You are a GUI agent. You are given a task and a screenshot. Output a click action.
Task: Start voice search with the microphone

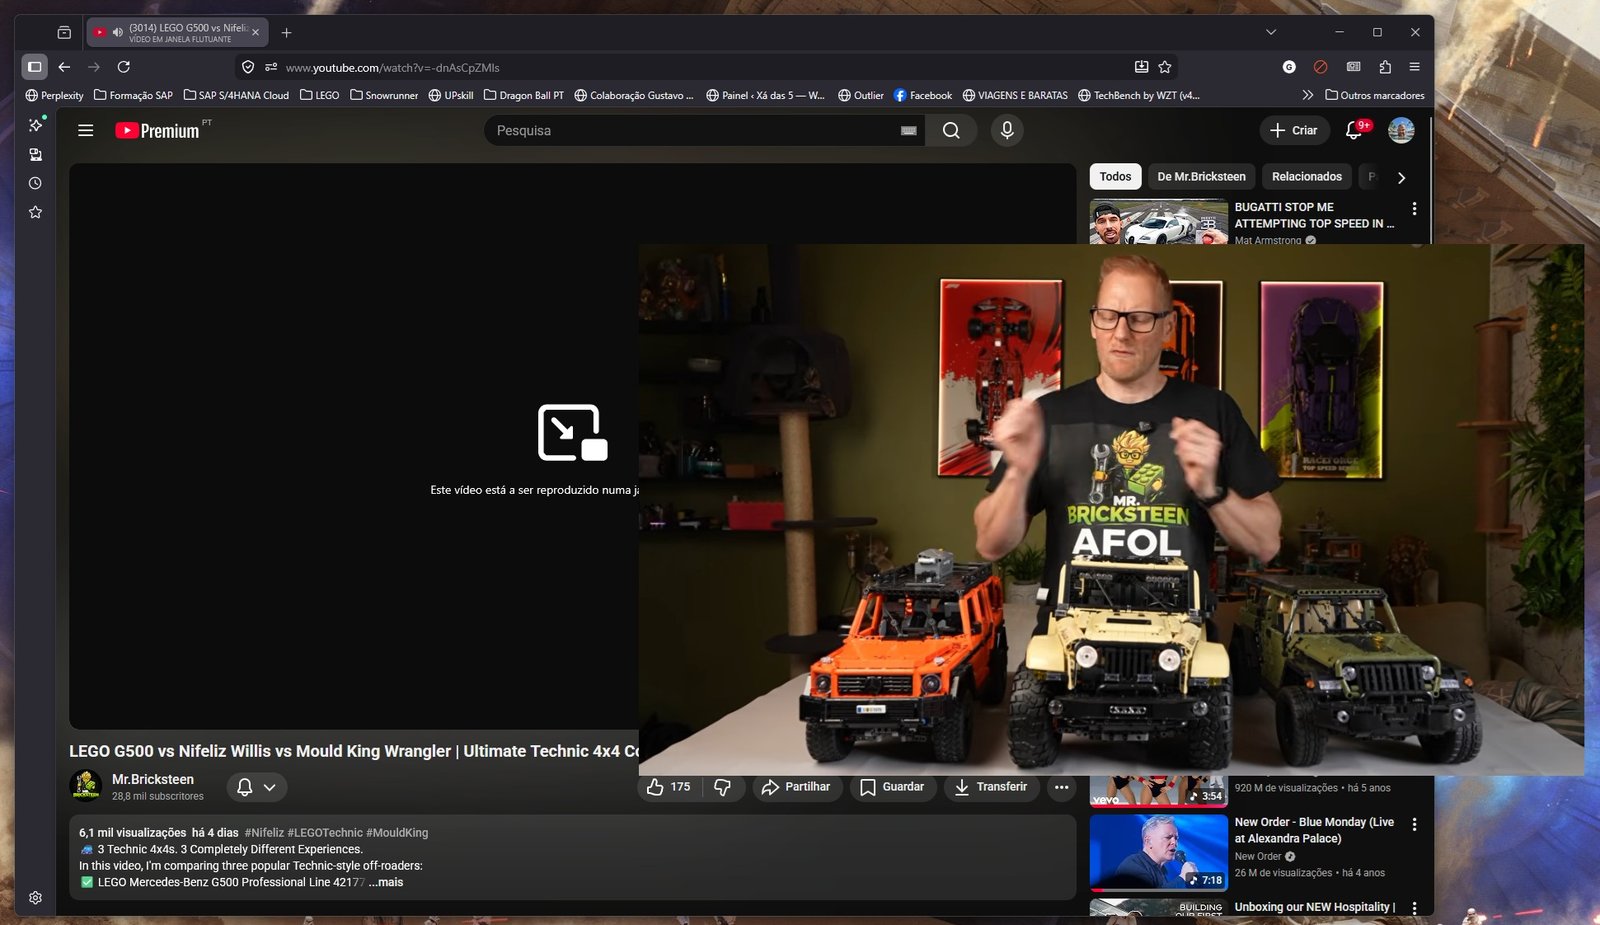(1007, 130)
